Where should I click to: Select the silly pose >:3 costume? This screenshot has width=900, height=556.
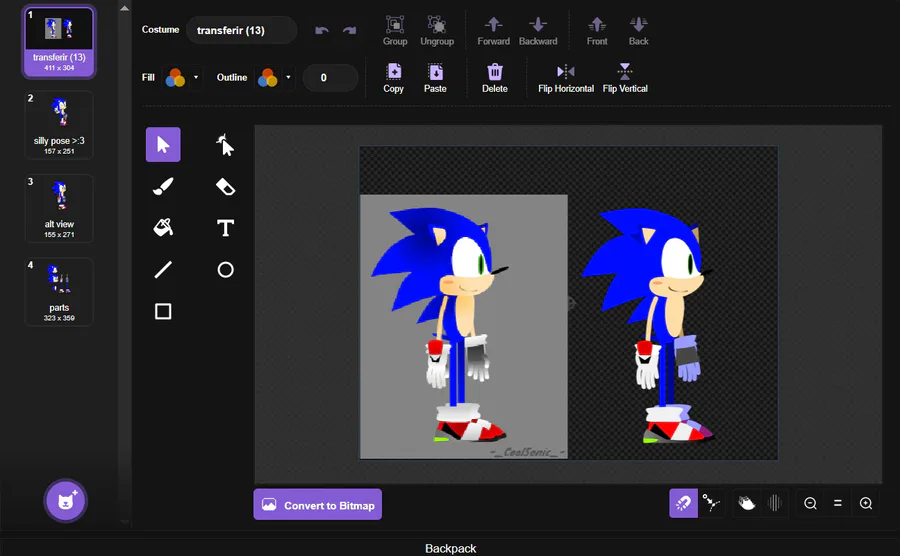(59, 125)
